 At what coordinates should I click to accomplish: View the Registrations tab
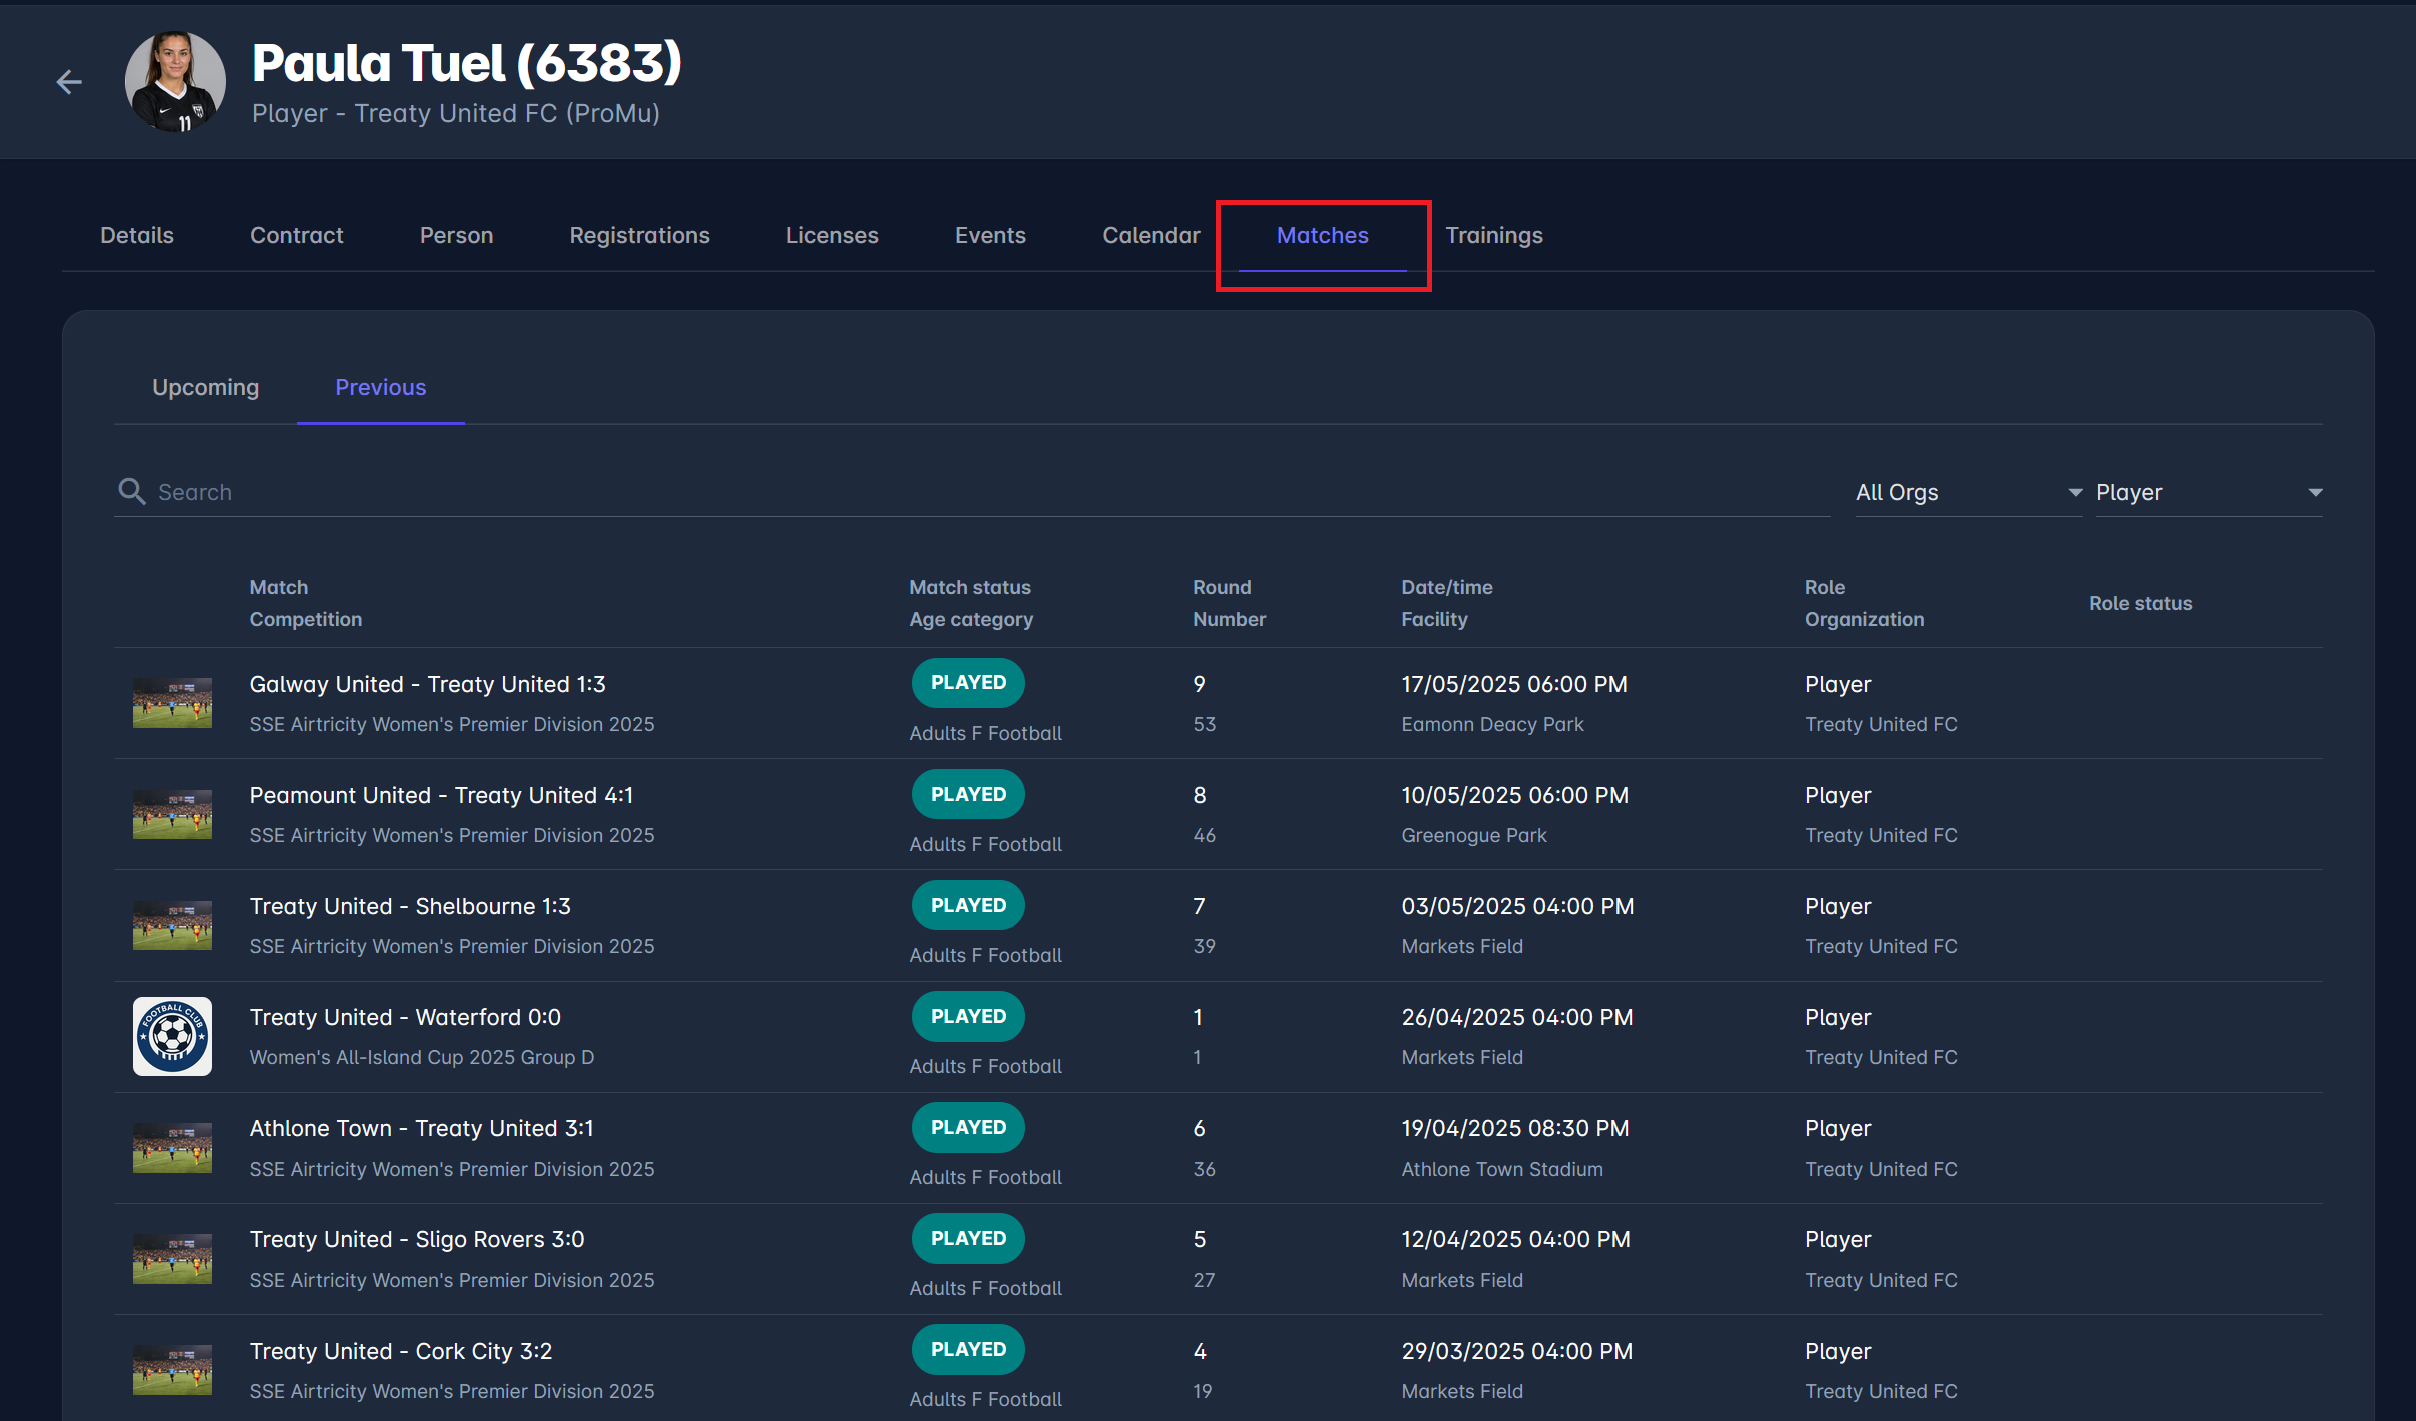[x=640, y=235]
